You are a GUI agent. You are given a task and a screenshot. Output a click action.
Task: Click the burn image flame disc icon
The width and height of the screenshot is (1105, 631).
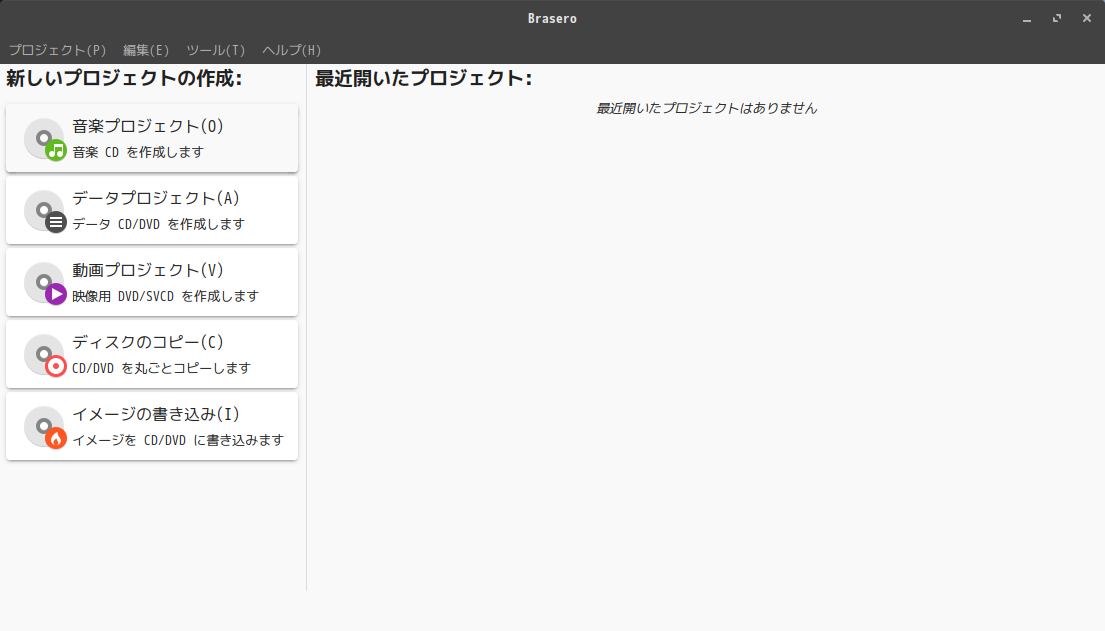tap(45, 427)
